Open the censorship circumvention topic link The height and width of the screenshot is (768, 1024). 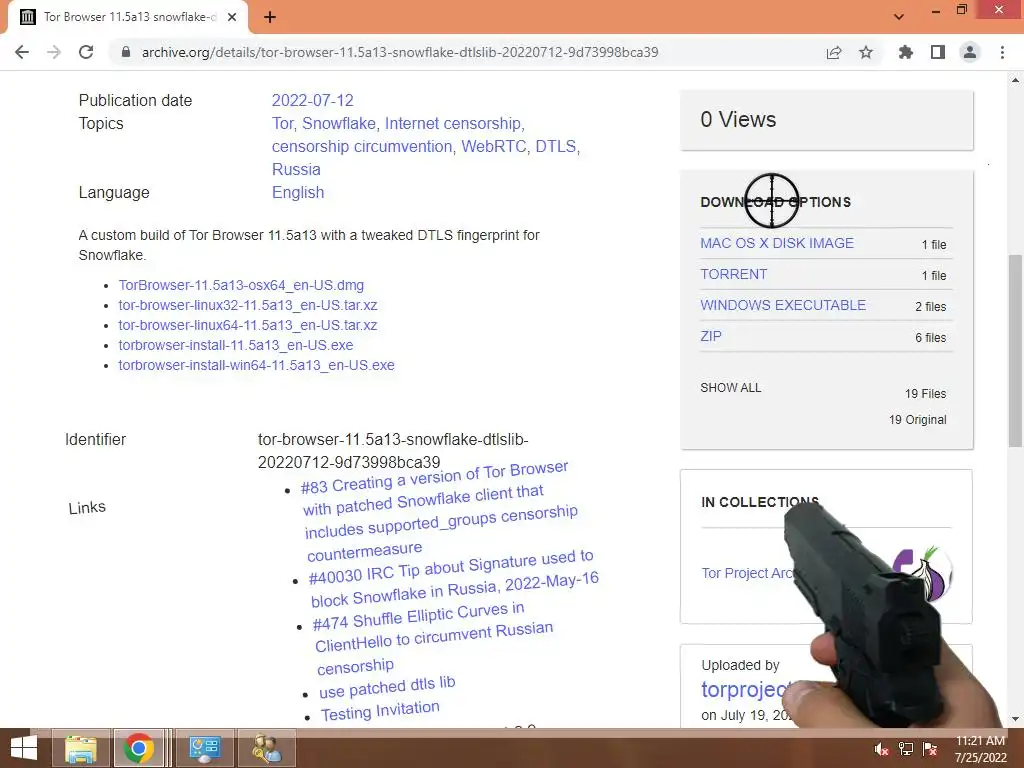pyautogui.click(x=362, y=146)
